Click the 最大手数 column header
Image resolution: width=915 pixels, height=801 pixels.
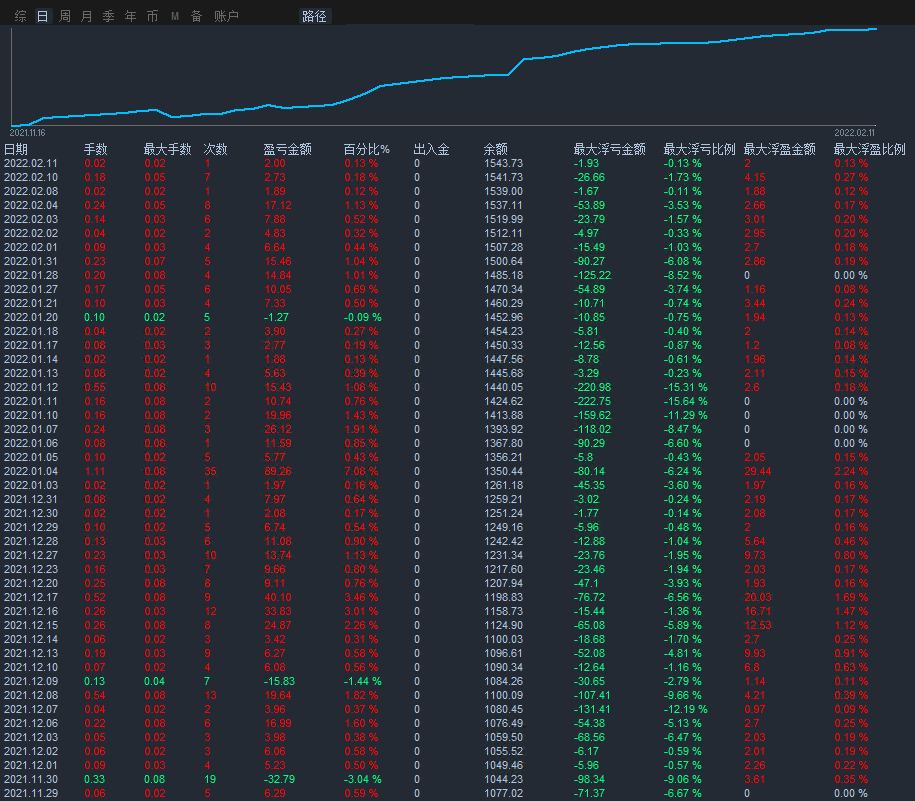click(x=167, y=149)
